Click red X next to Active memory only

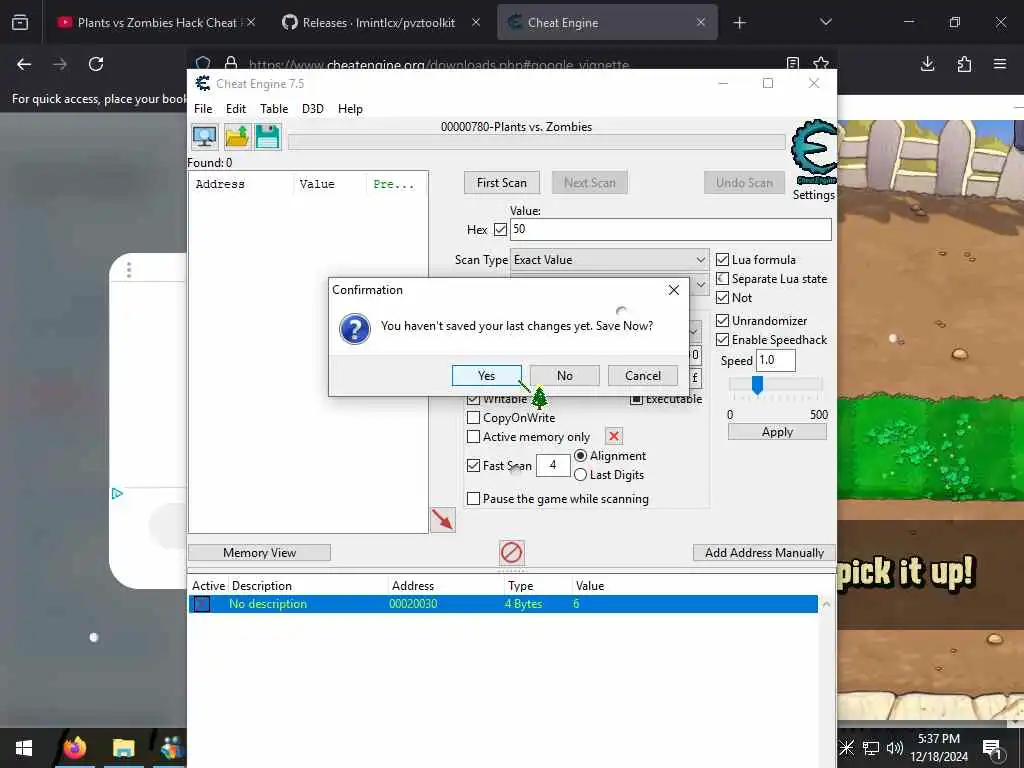(614, 436)
